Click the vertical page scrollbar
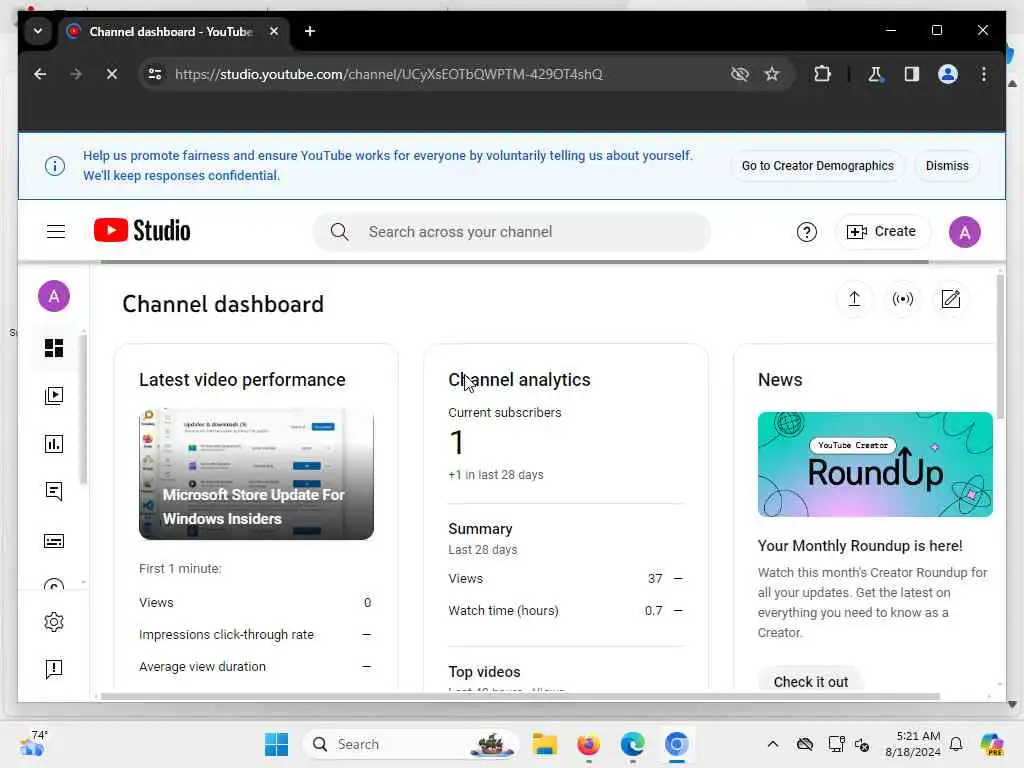 pos(1000,346)
